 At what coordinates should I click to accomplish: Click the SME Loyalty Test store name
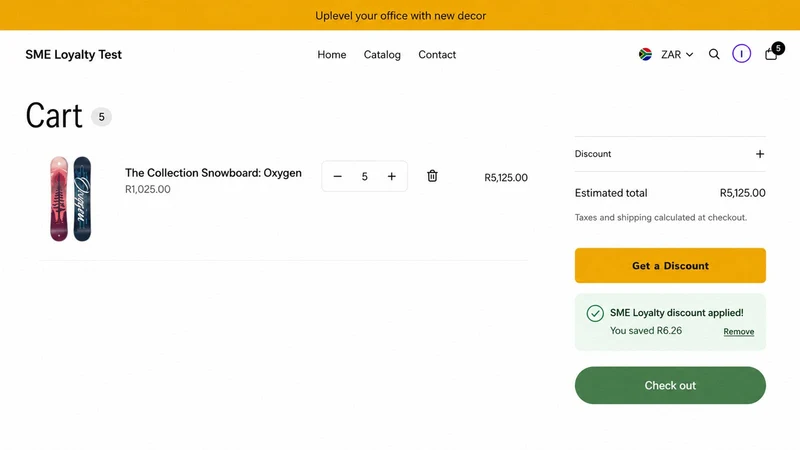[x=73, y=55]
